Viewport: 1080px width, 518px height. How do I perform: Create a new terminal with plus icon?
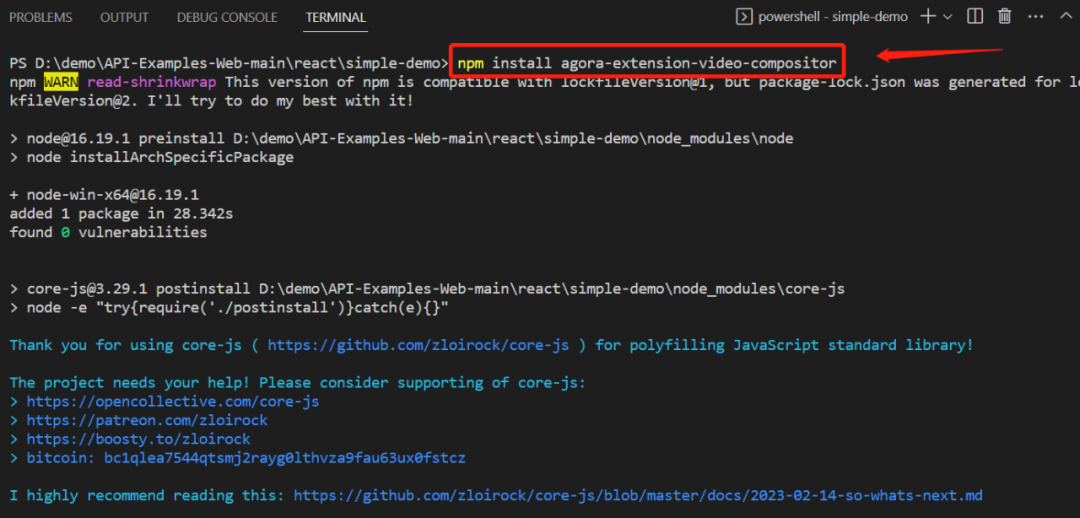click(x=928, y=17)
